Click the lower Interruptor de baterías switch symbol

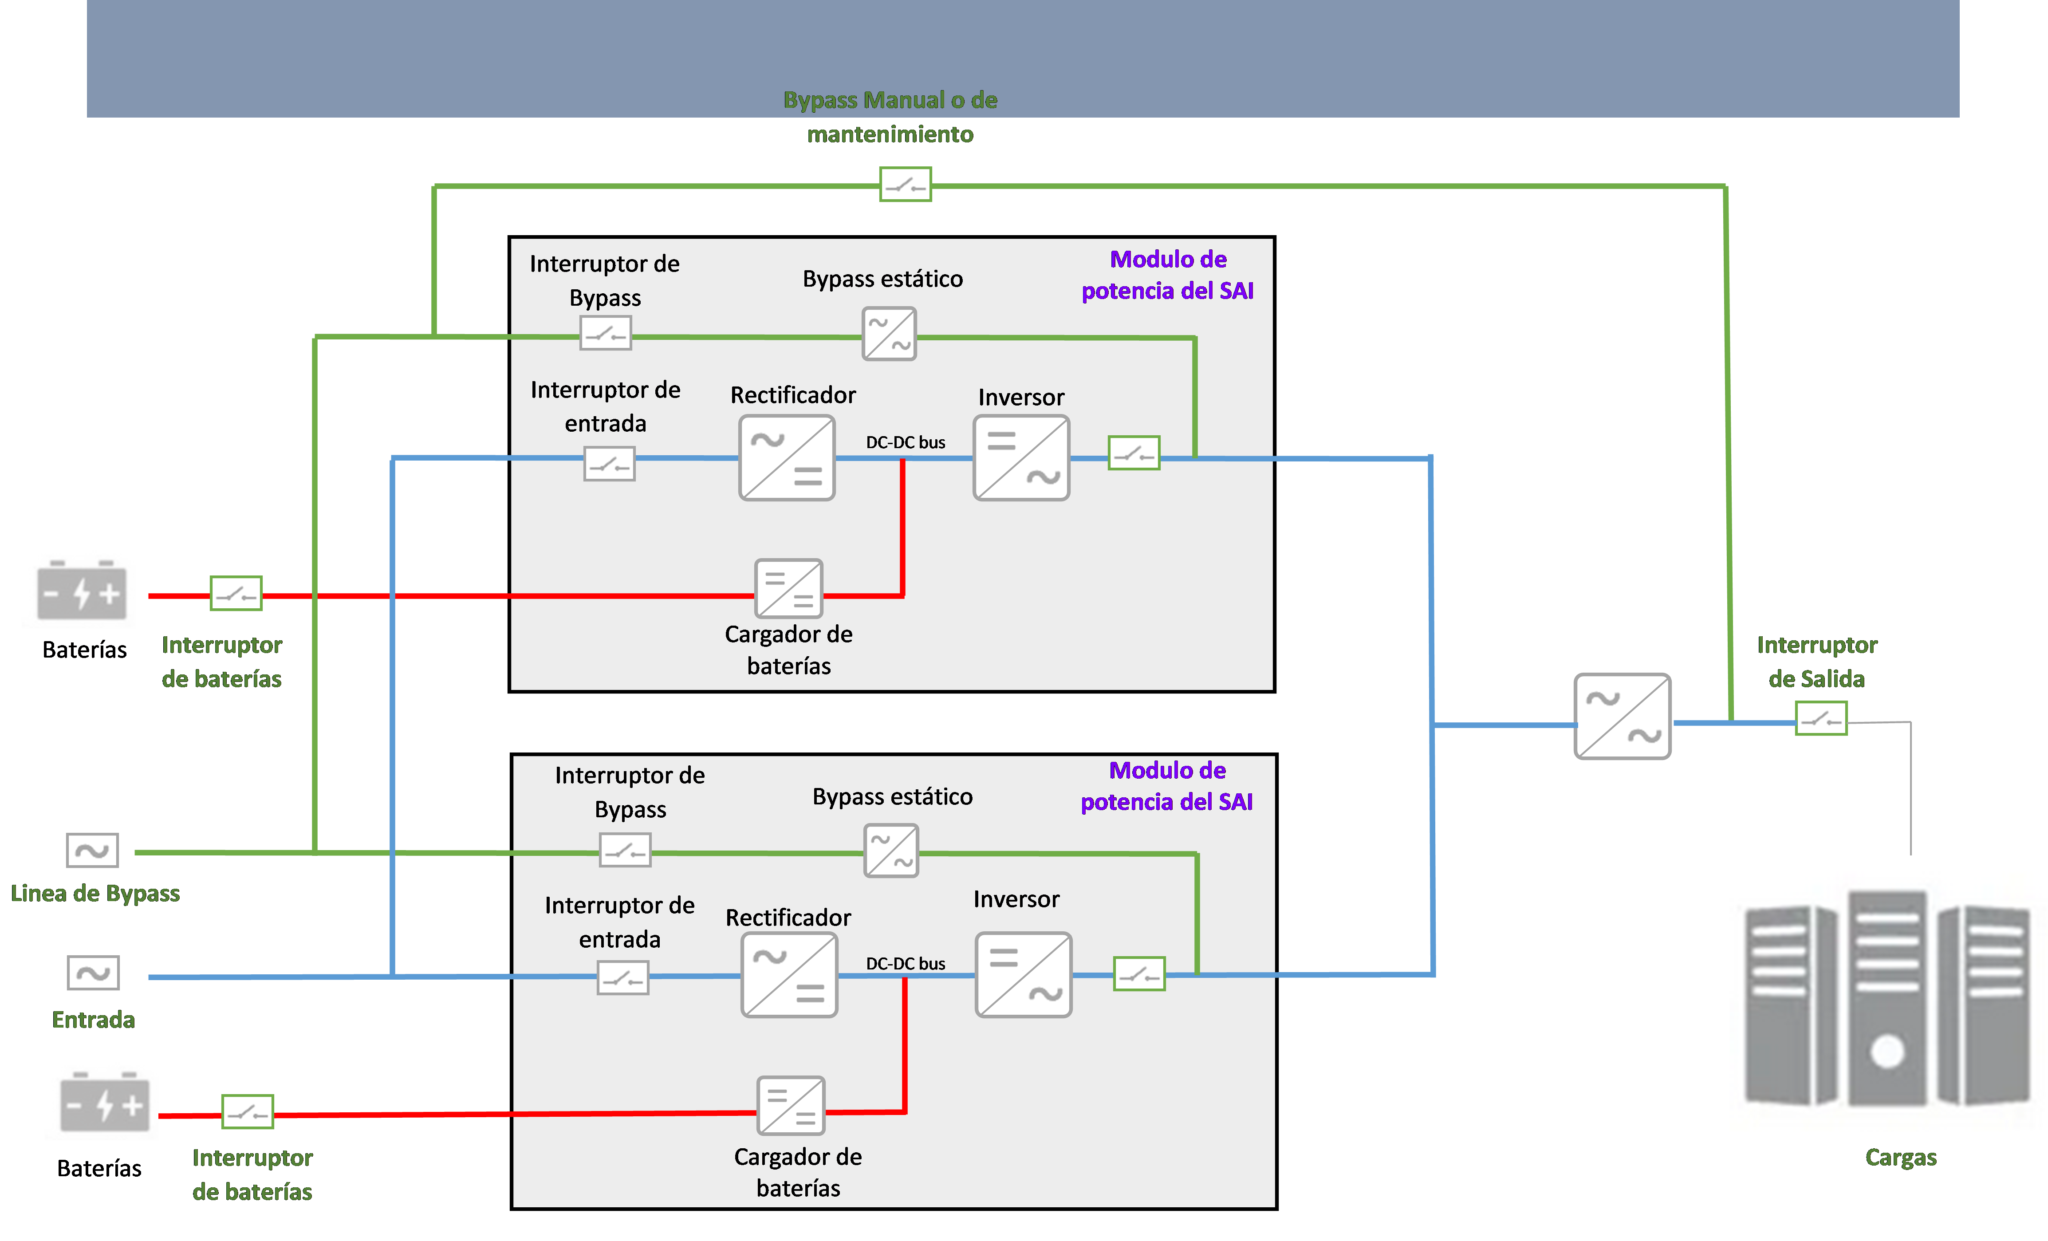click(248, 1111)
